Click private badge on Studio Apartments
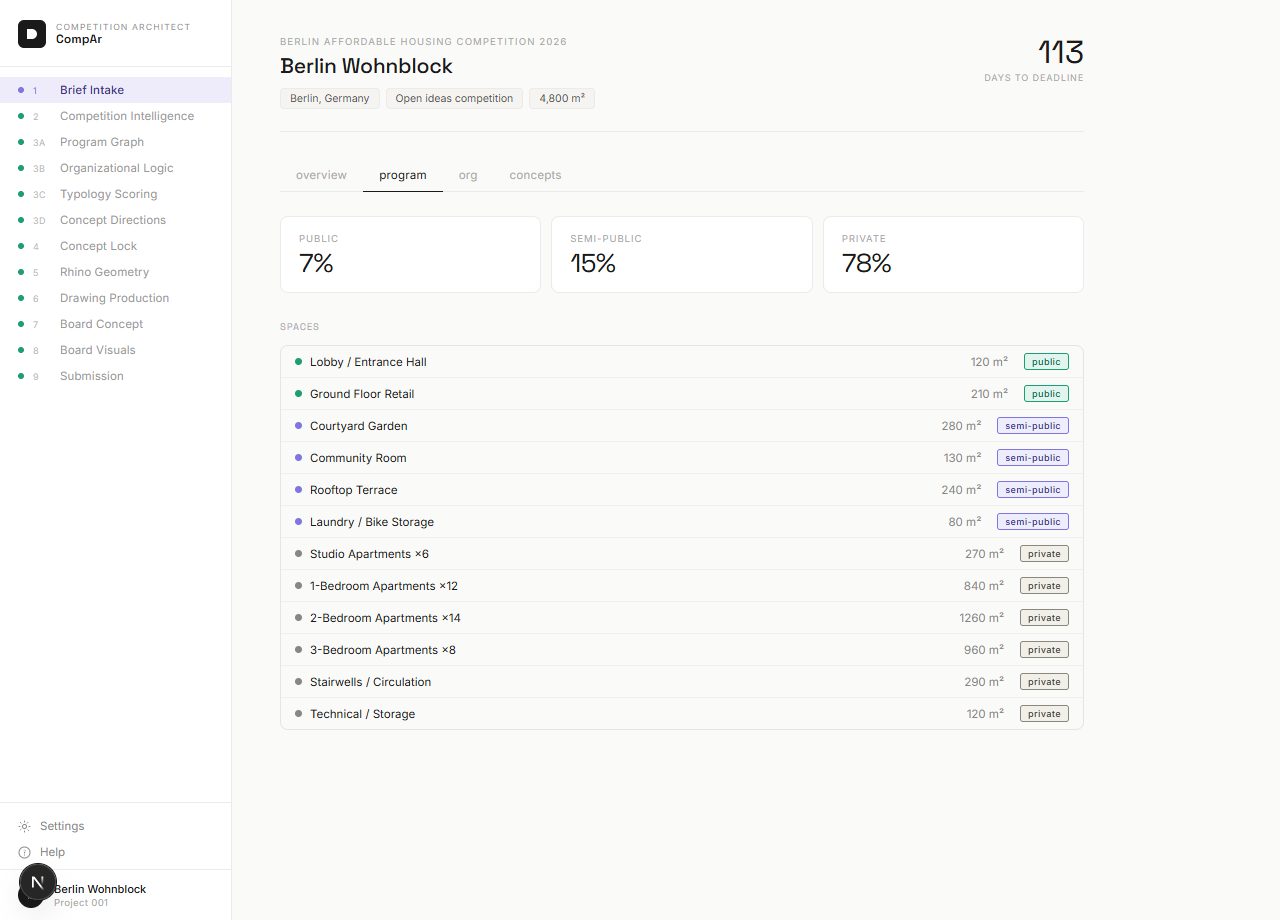This screenshot has width=1280, height=920. (x=1044, y=554)
